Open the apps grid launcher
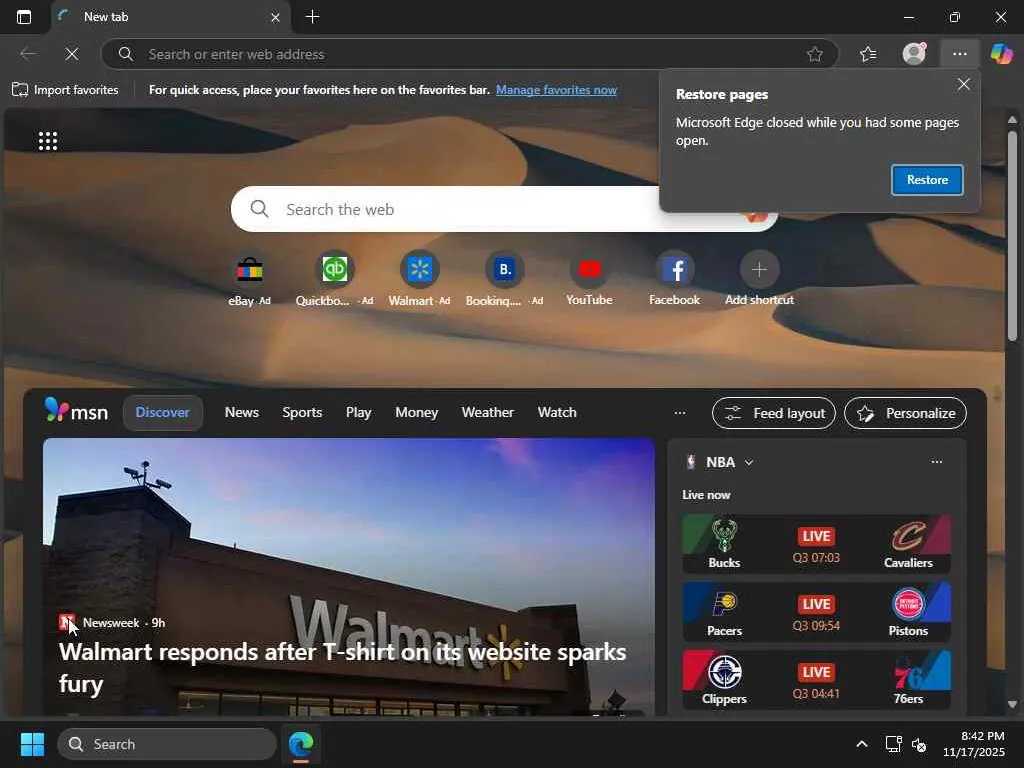 tap(48, 141)
